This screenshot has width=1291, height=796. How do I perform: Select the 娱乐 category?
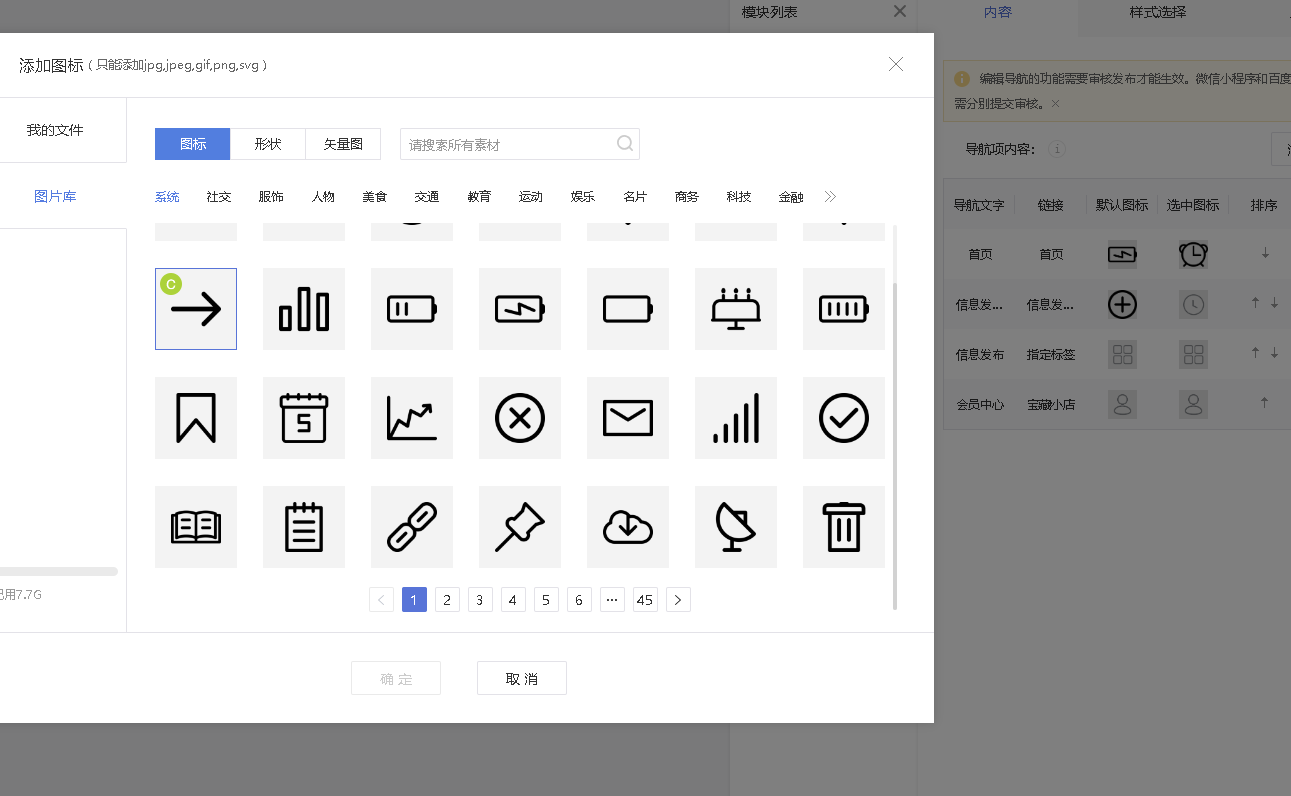[x=583, y=197]
